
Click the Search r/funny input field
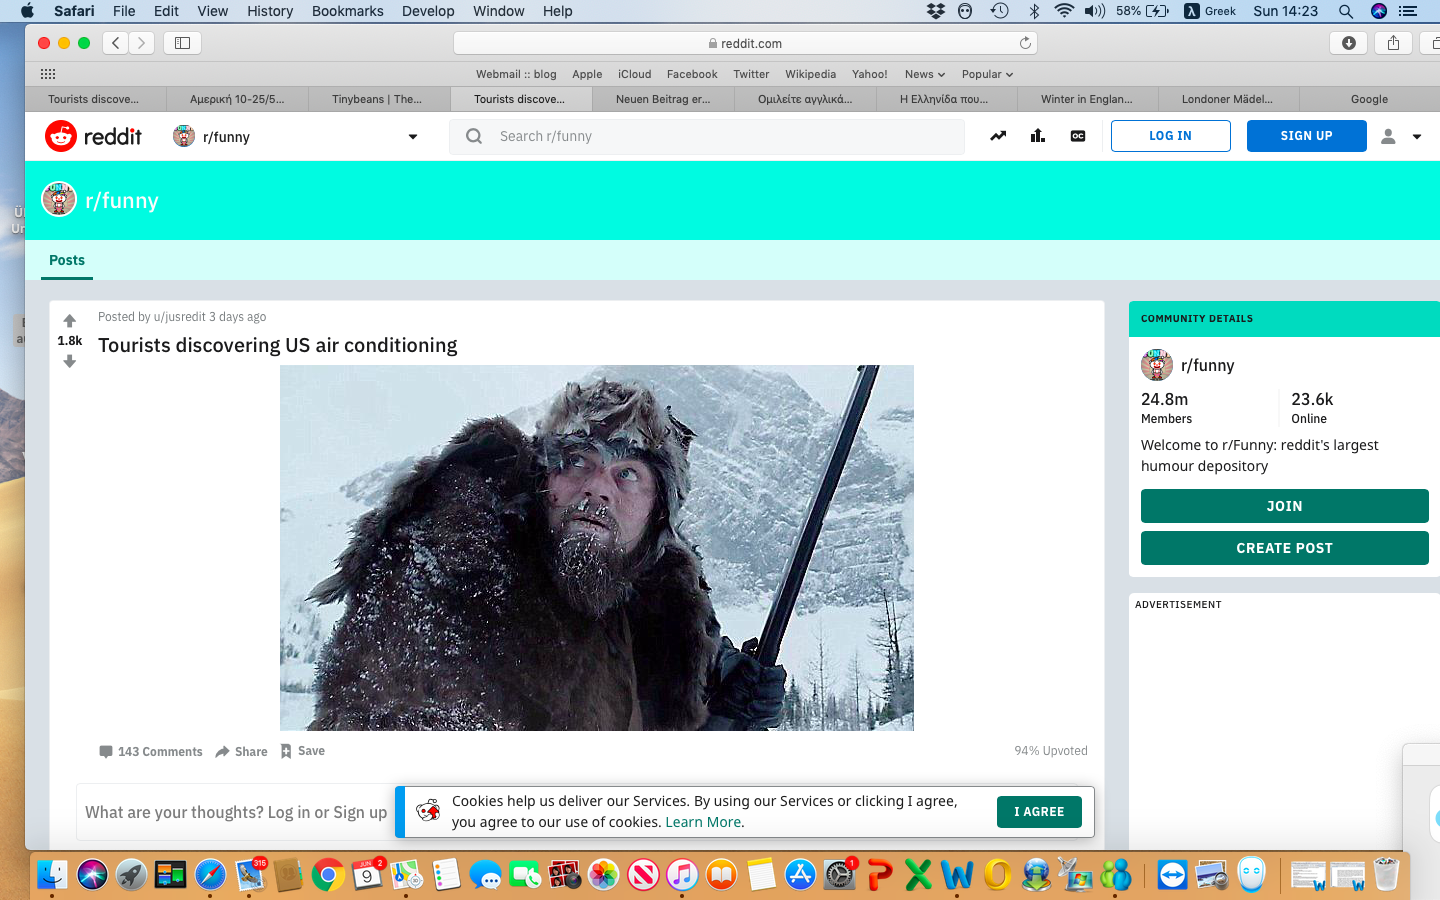[x=707, y=136]
